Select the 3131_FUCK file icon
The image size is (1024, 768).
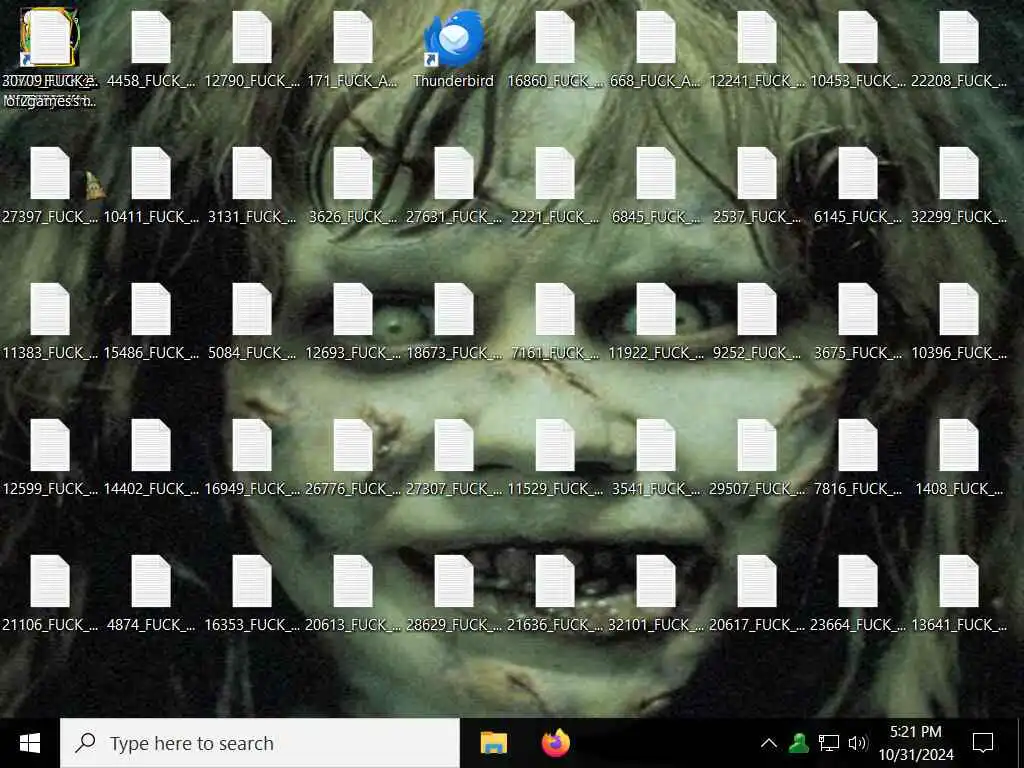point(252,174)
